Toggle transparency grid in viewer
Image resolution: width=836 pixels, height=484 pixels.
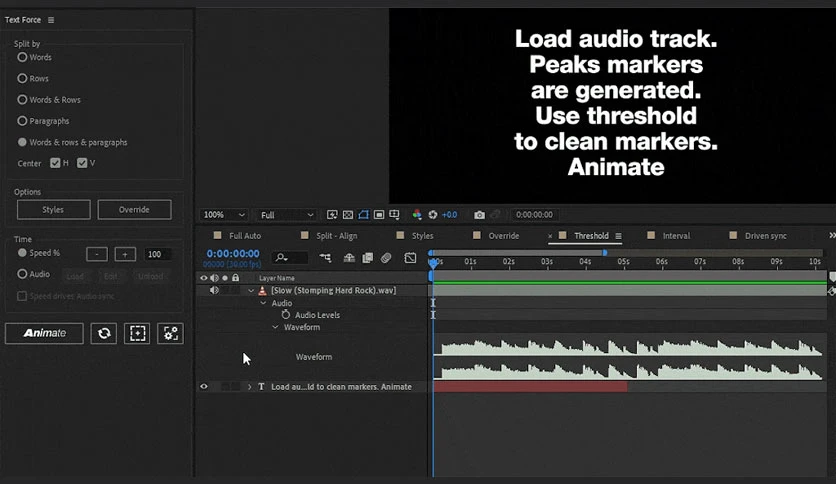[348, 215]
